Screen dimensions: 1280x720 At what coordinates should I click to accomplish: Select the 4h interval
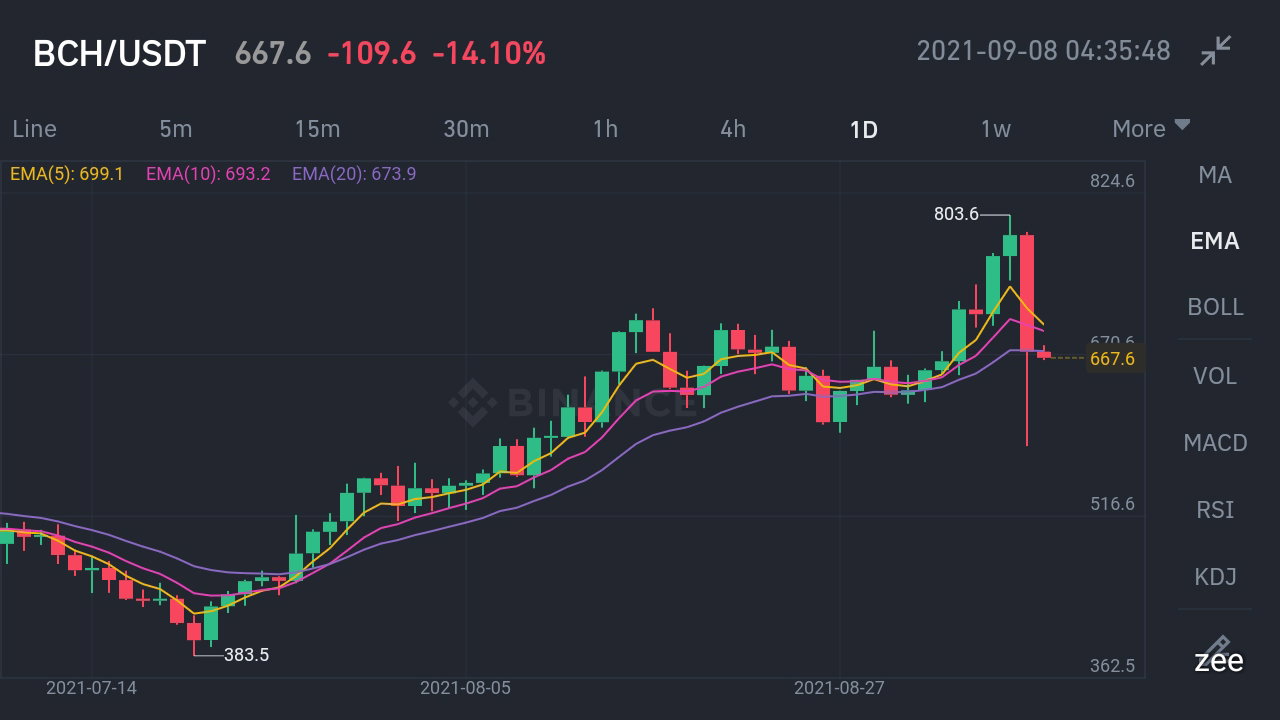(x=733, y=129)
